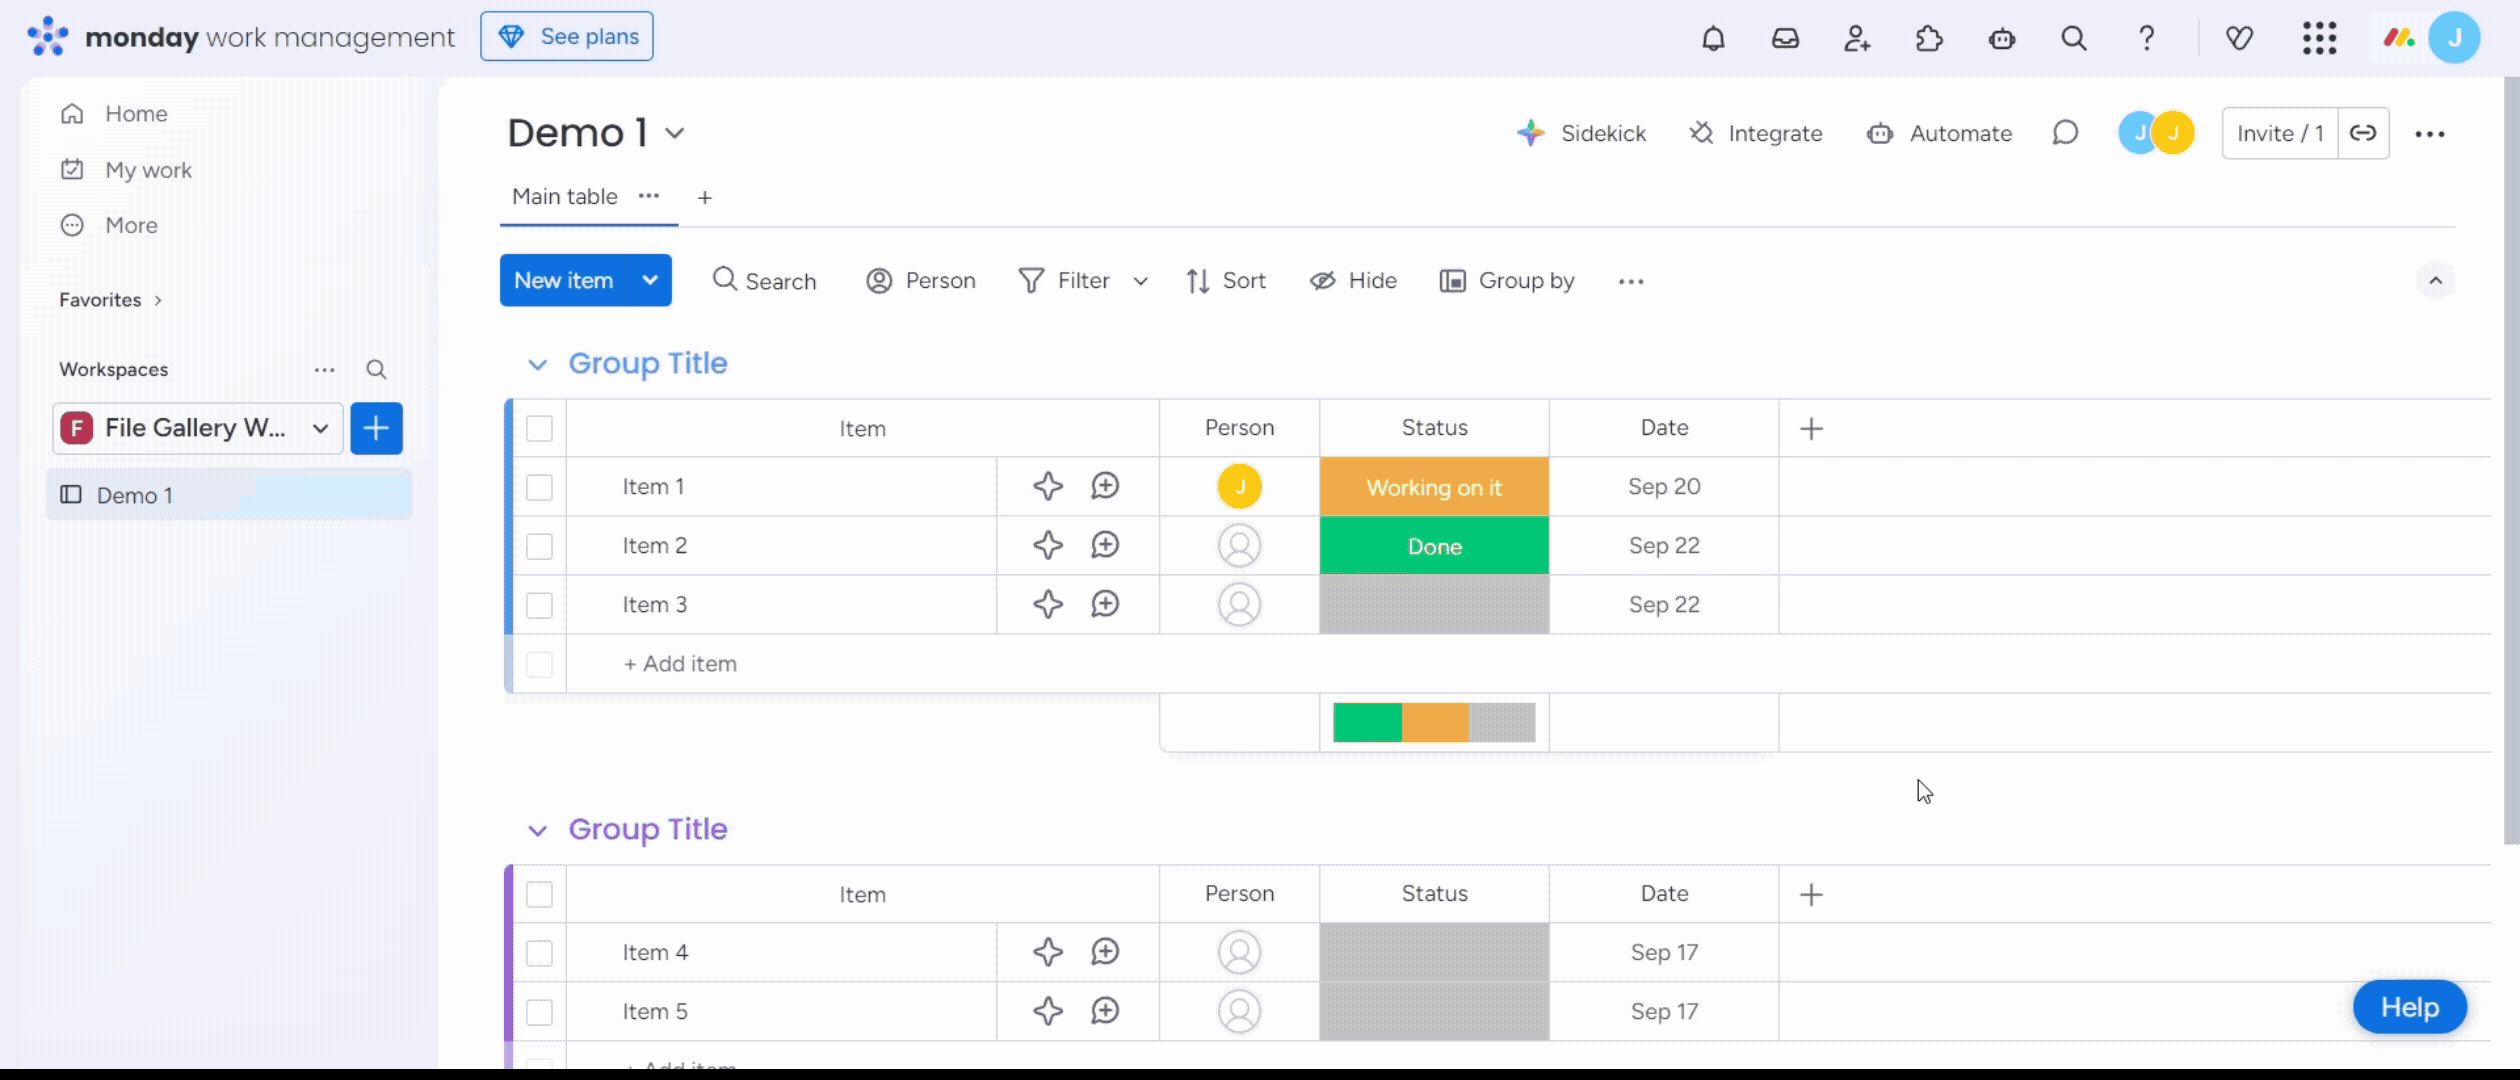This screenshot has height=1080, width=2520.
Task: Open the Item 2 add update bubble
Action: point(1104,546)
